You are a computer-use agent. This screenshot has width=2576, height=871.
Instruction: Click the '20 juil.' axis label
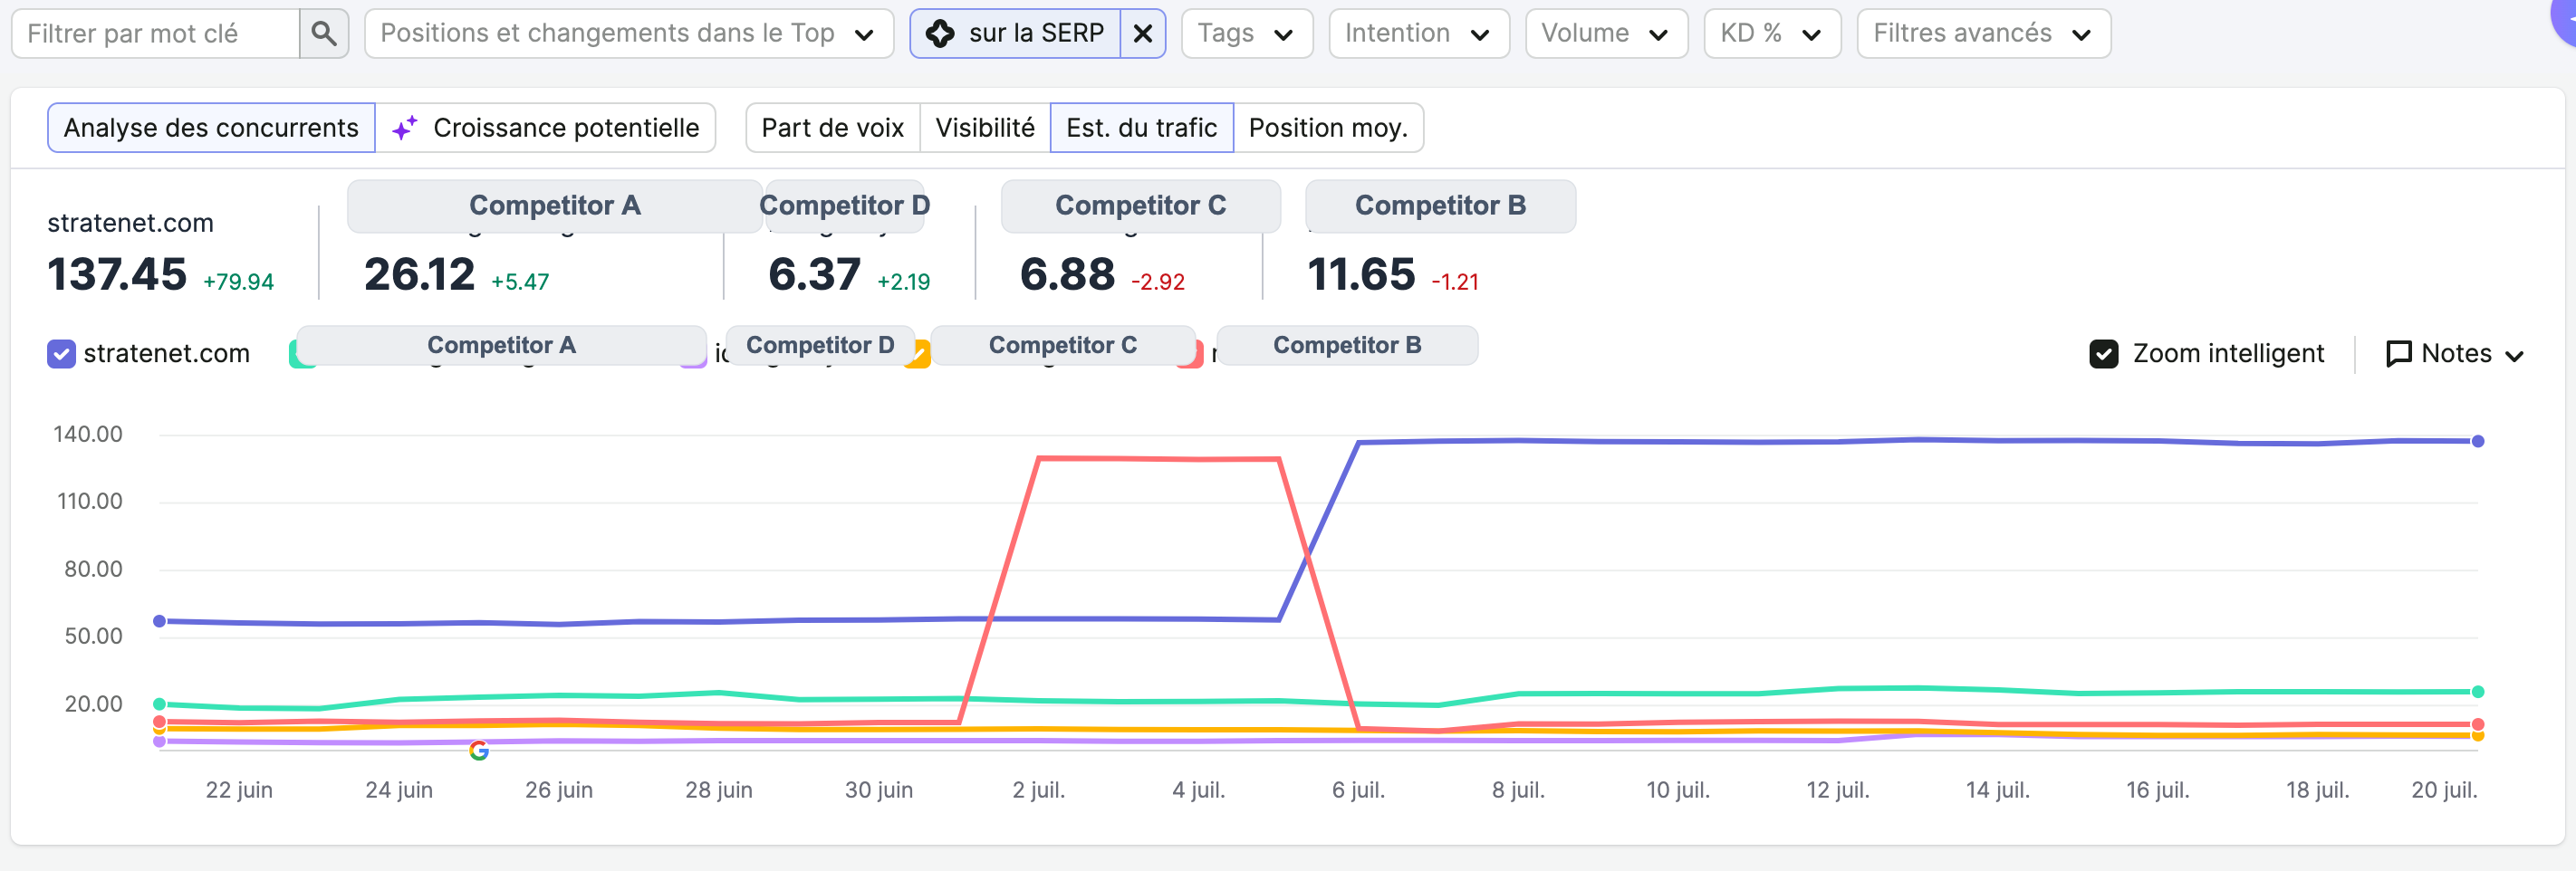tap(2444, 790)
